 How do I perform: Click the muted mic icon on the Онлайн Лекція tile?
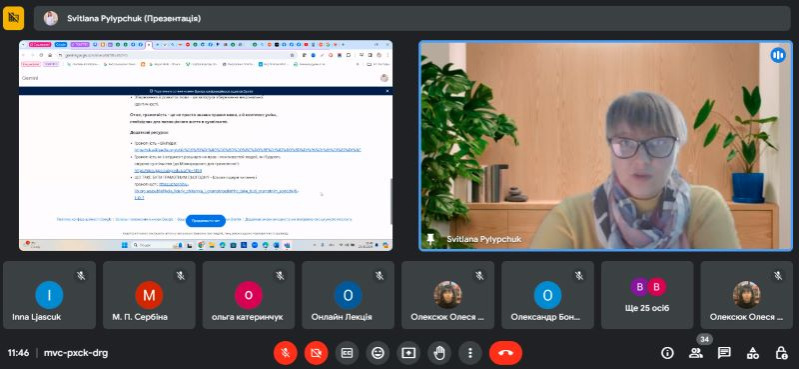tap(380, 276)
